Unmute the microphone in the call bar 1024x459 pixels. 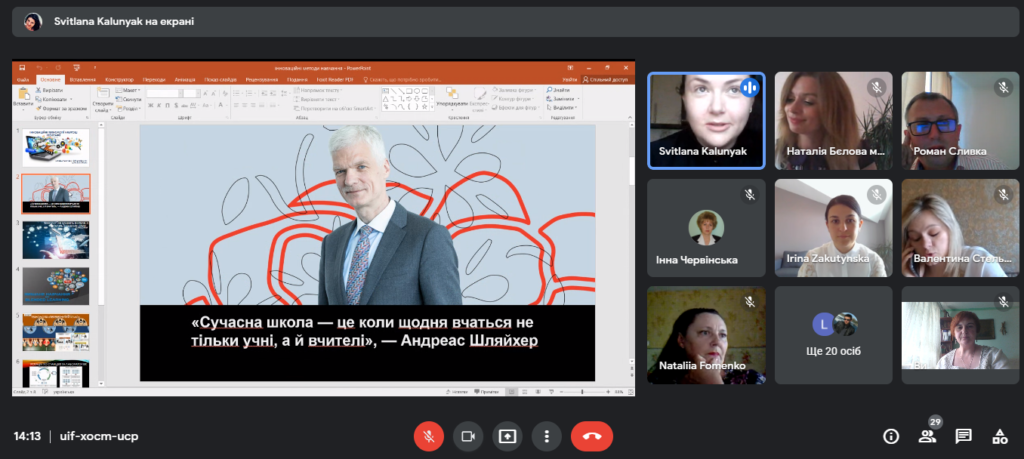pyautogui.click(x=428, y=436)
